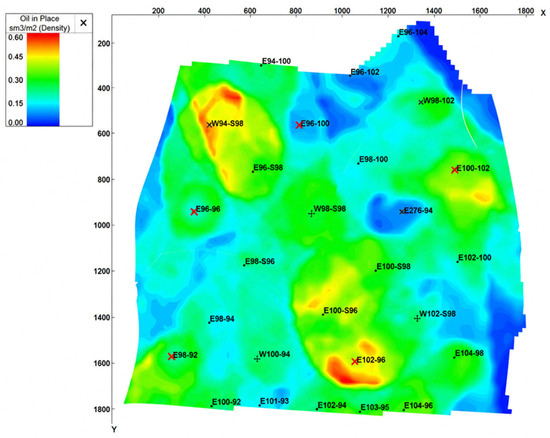Image resolution: width=550 pixels, height=438 pixels.
Task: Click the Oil in Place legend title
Action: tap(40, 23)
